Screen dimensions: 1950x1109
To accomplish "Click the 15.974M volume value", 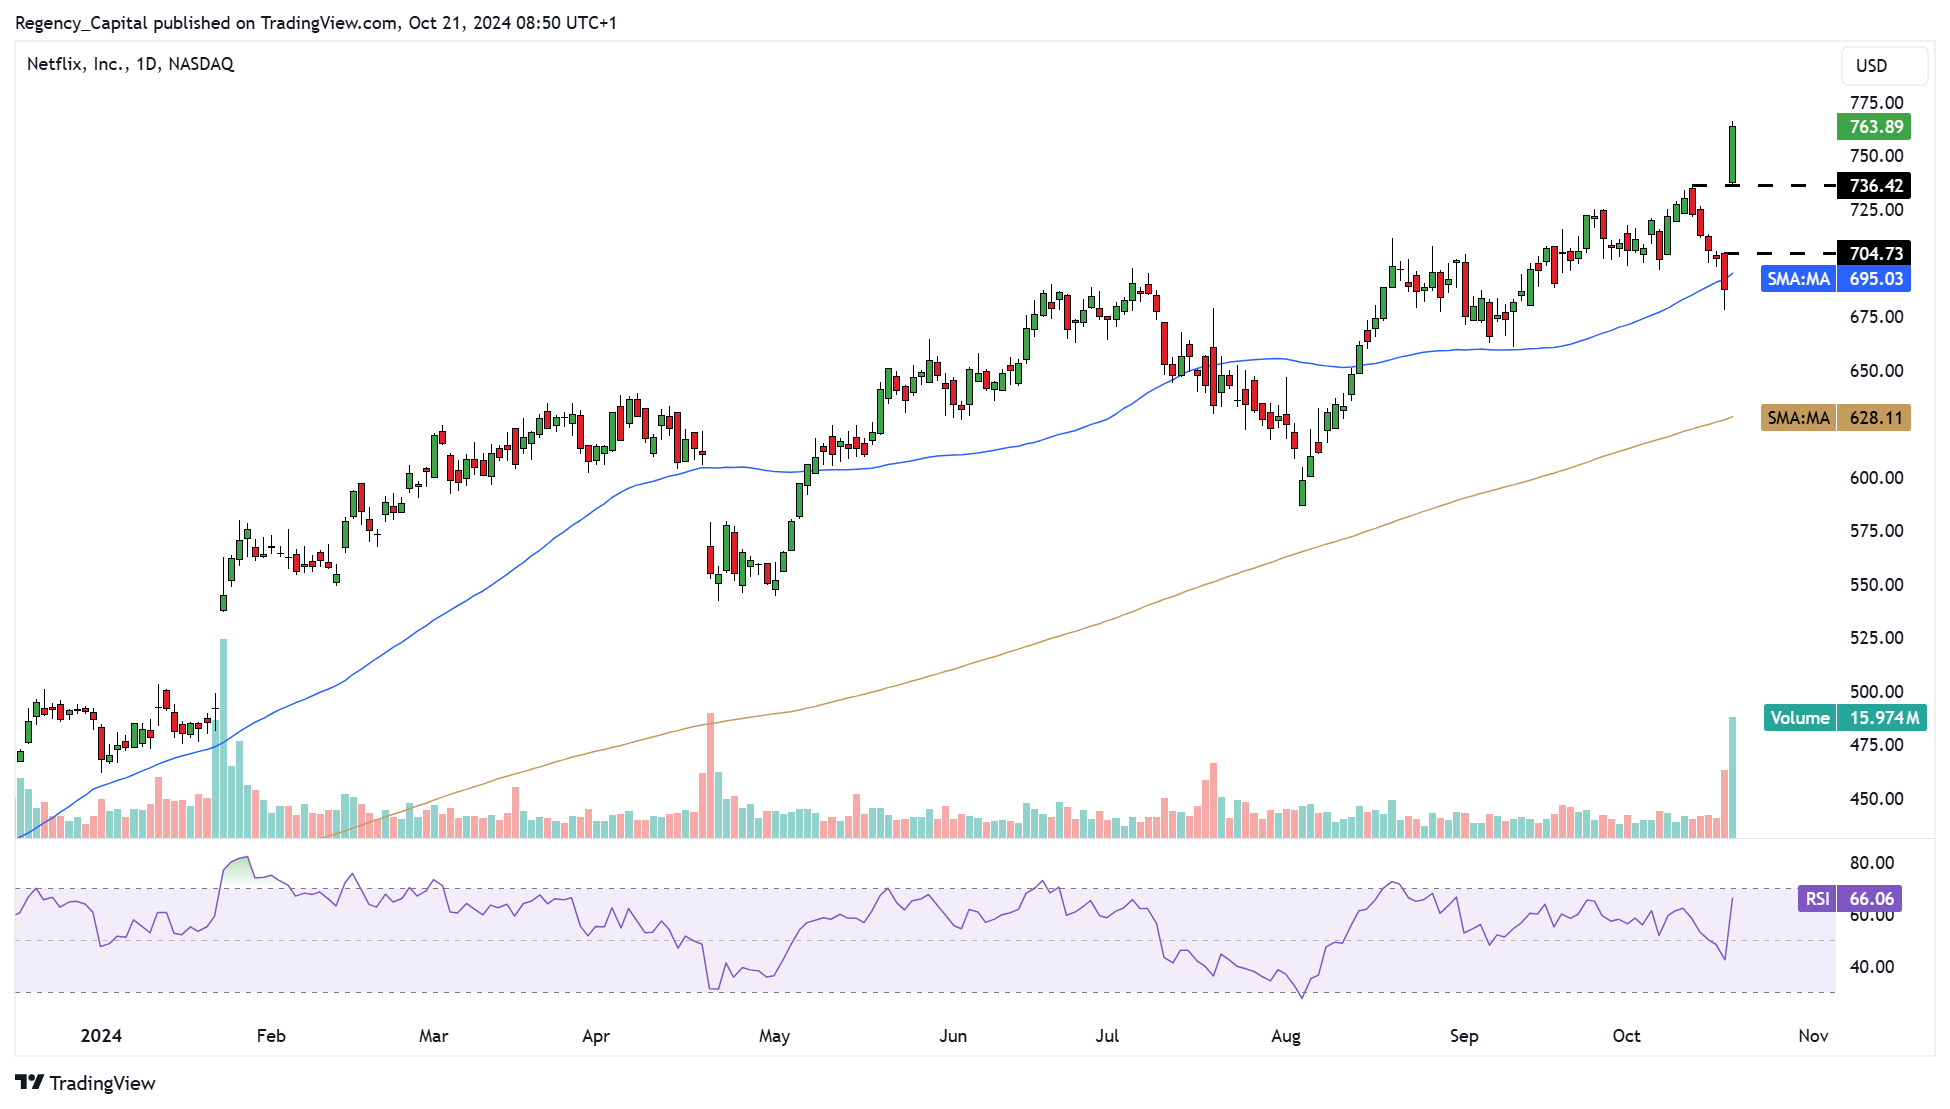I will point(1882,718).
